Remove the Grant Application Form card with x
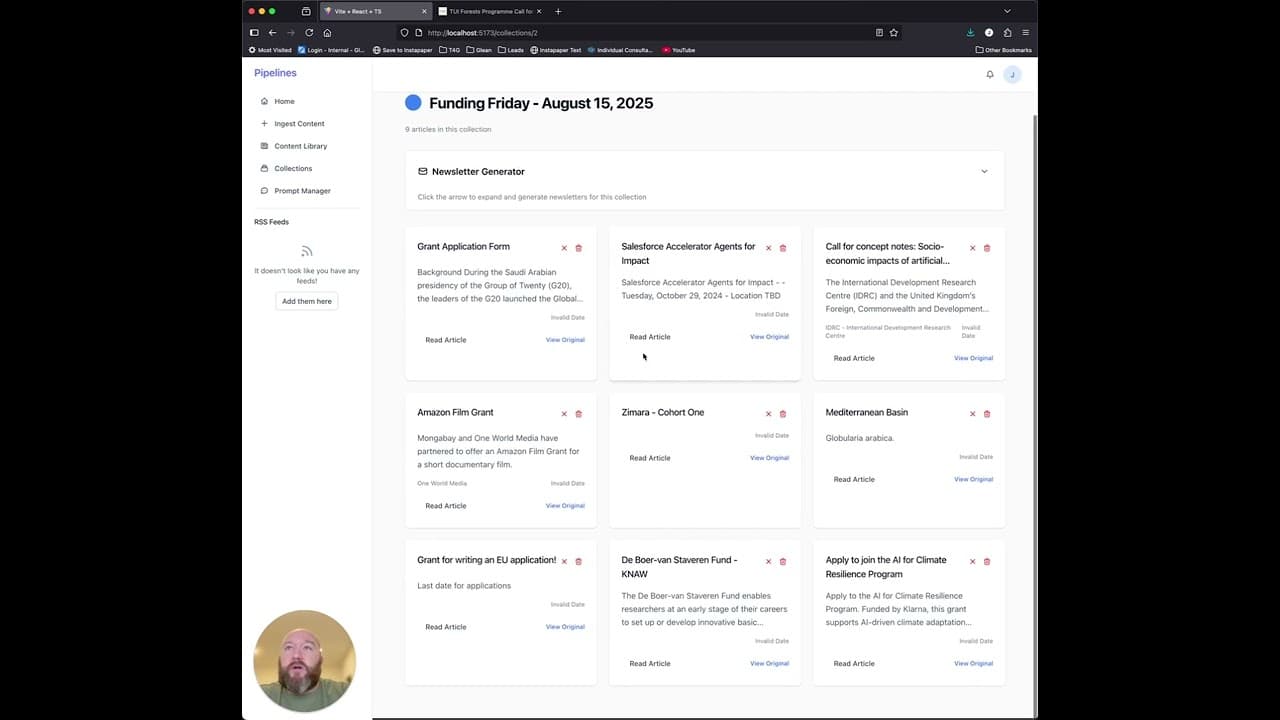 564,247
